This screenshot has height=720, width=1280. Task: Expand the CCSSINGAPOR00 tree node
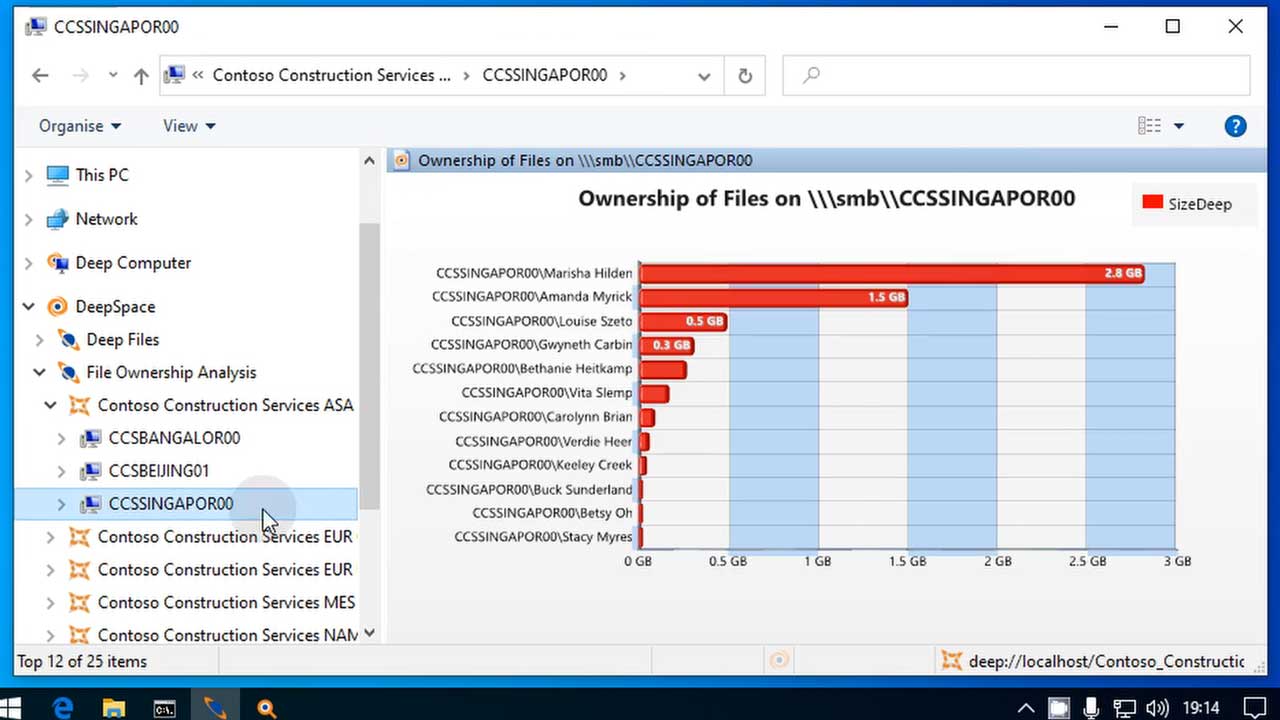[x=61, y=504]
